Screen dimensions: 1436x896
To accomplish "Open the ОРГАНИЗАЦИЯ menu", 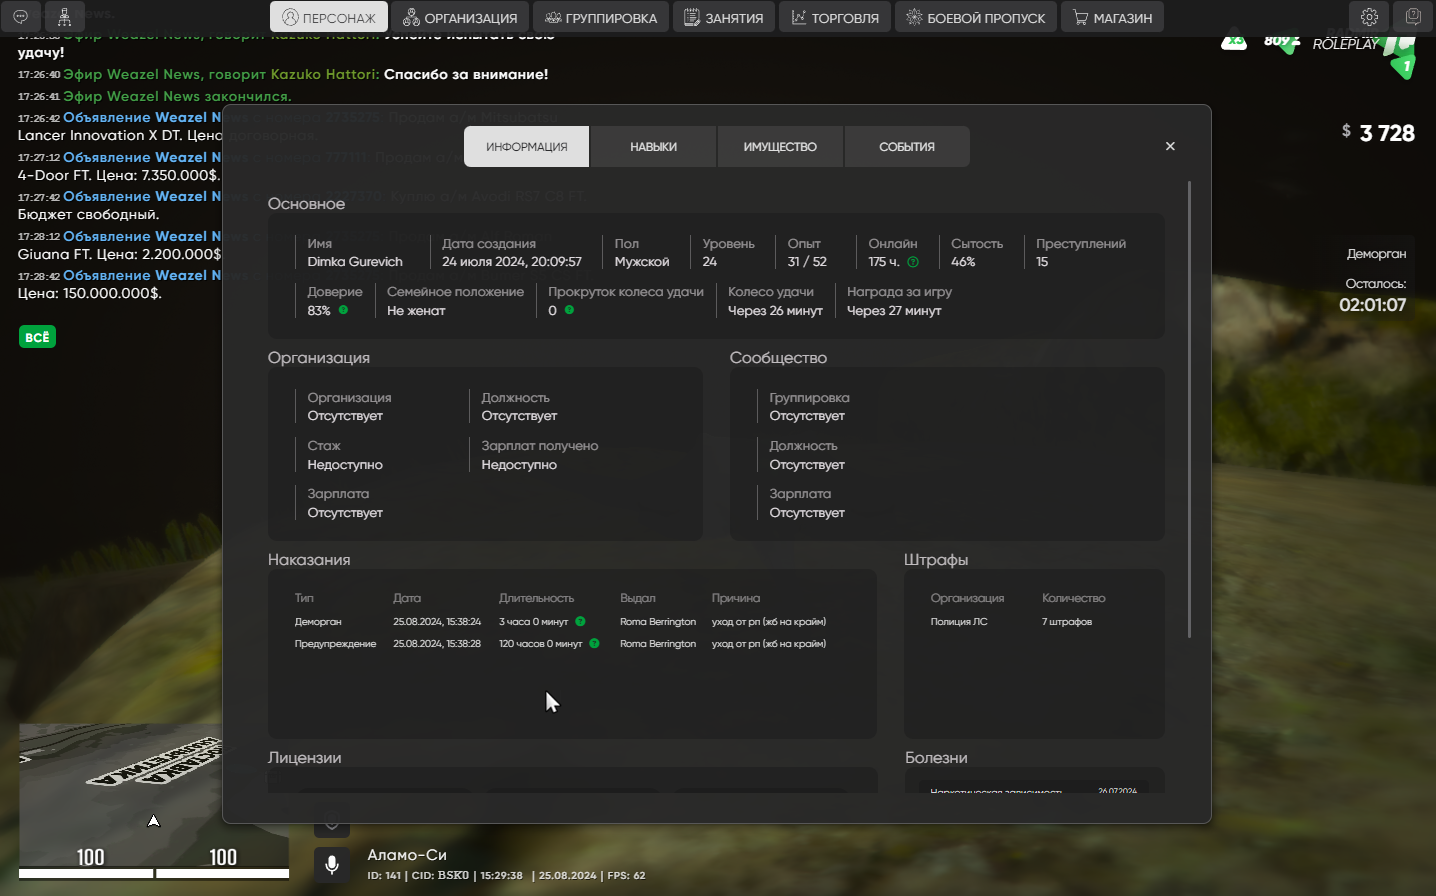I will coord(460,17).
